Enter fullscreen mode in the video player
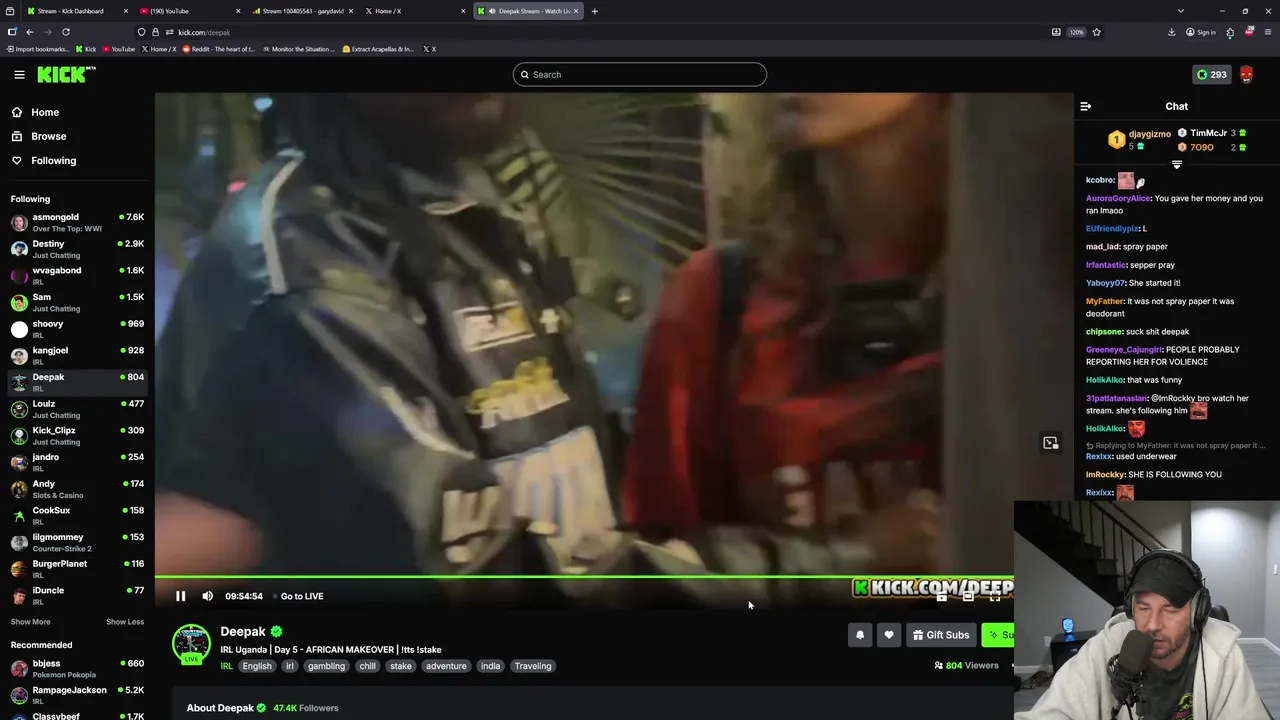Screen dimensions: 1280x720 (995, 597)
